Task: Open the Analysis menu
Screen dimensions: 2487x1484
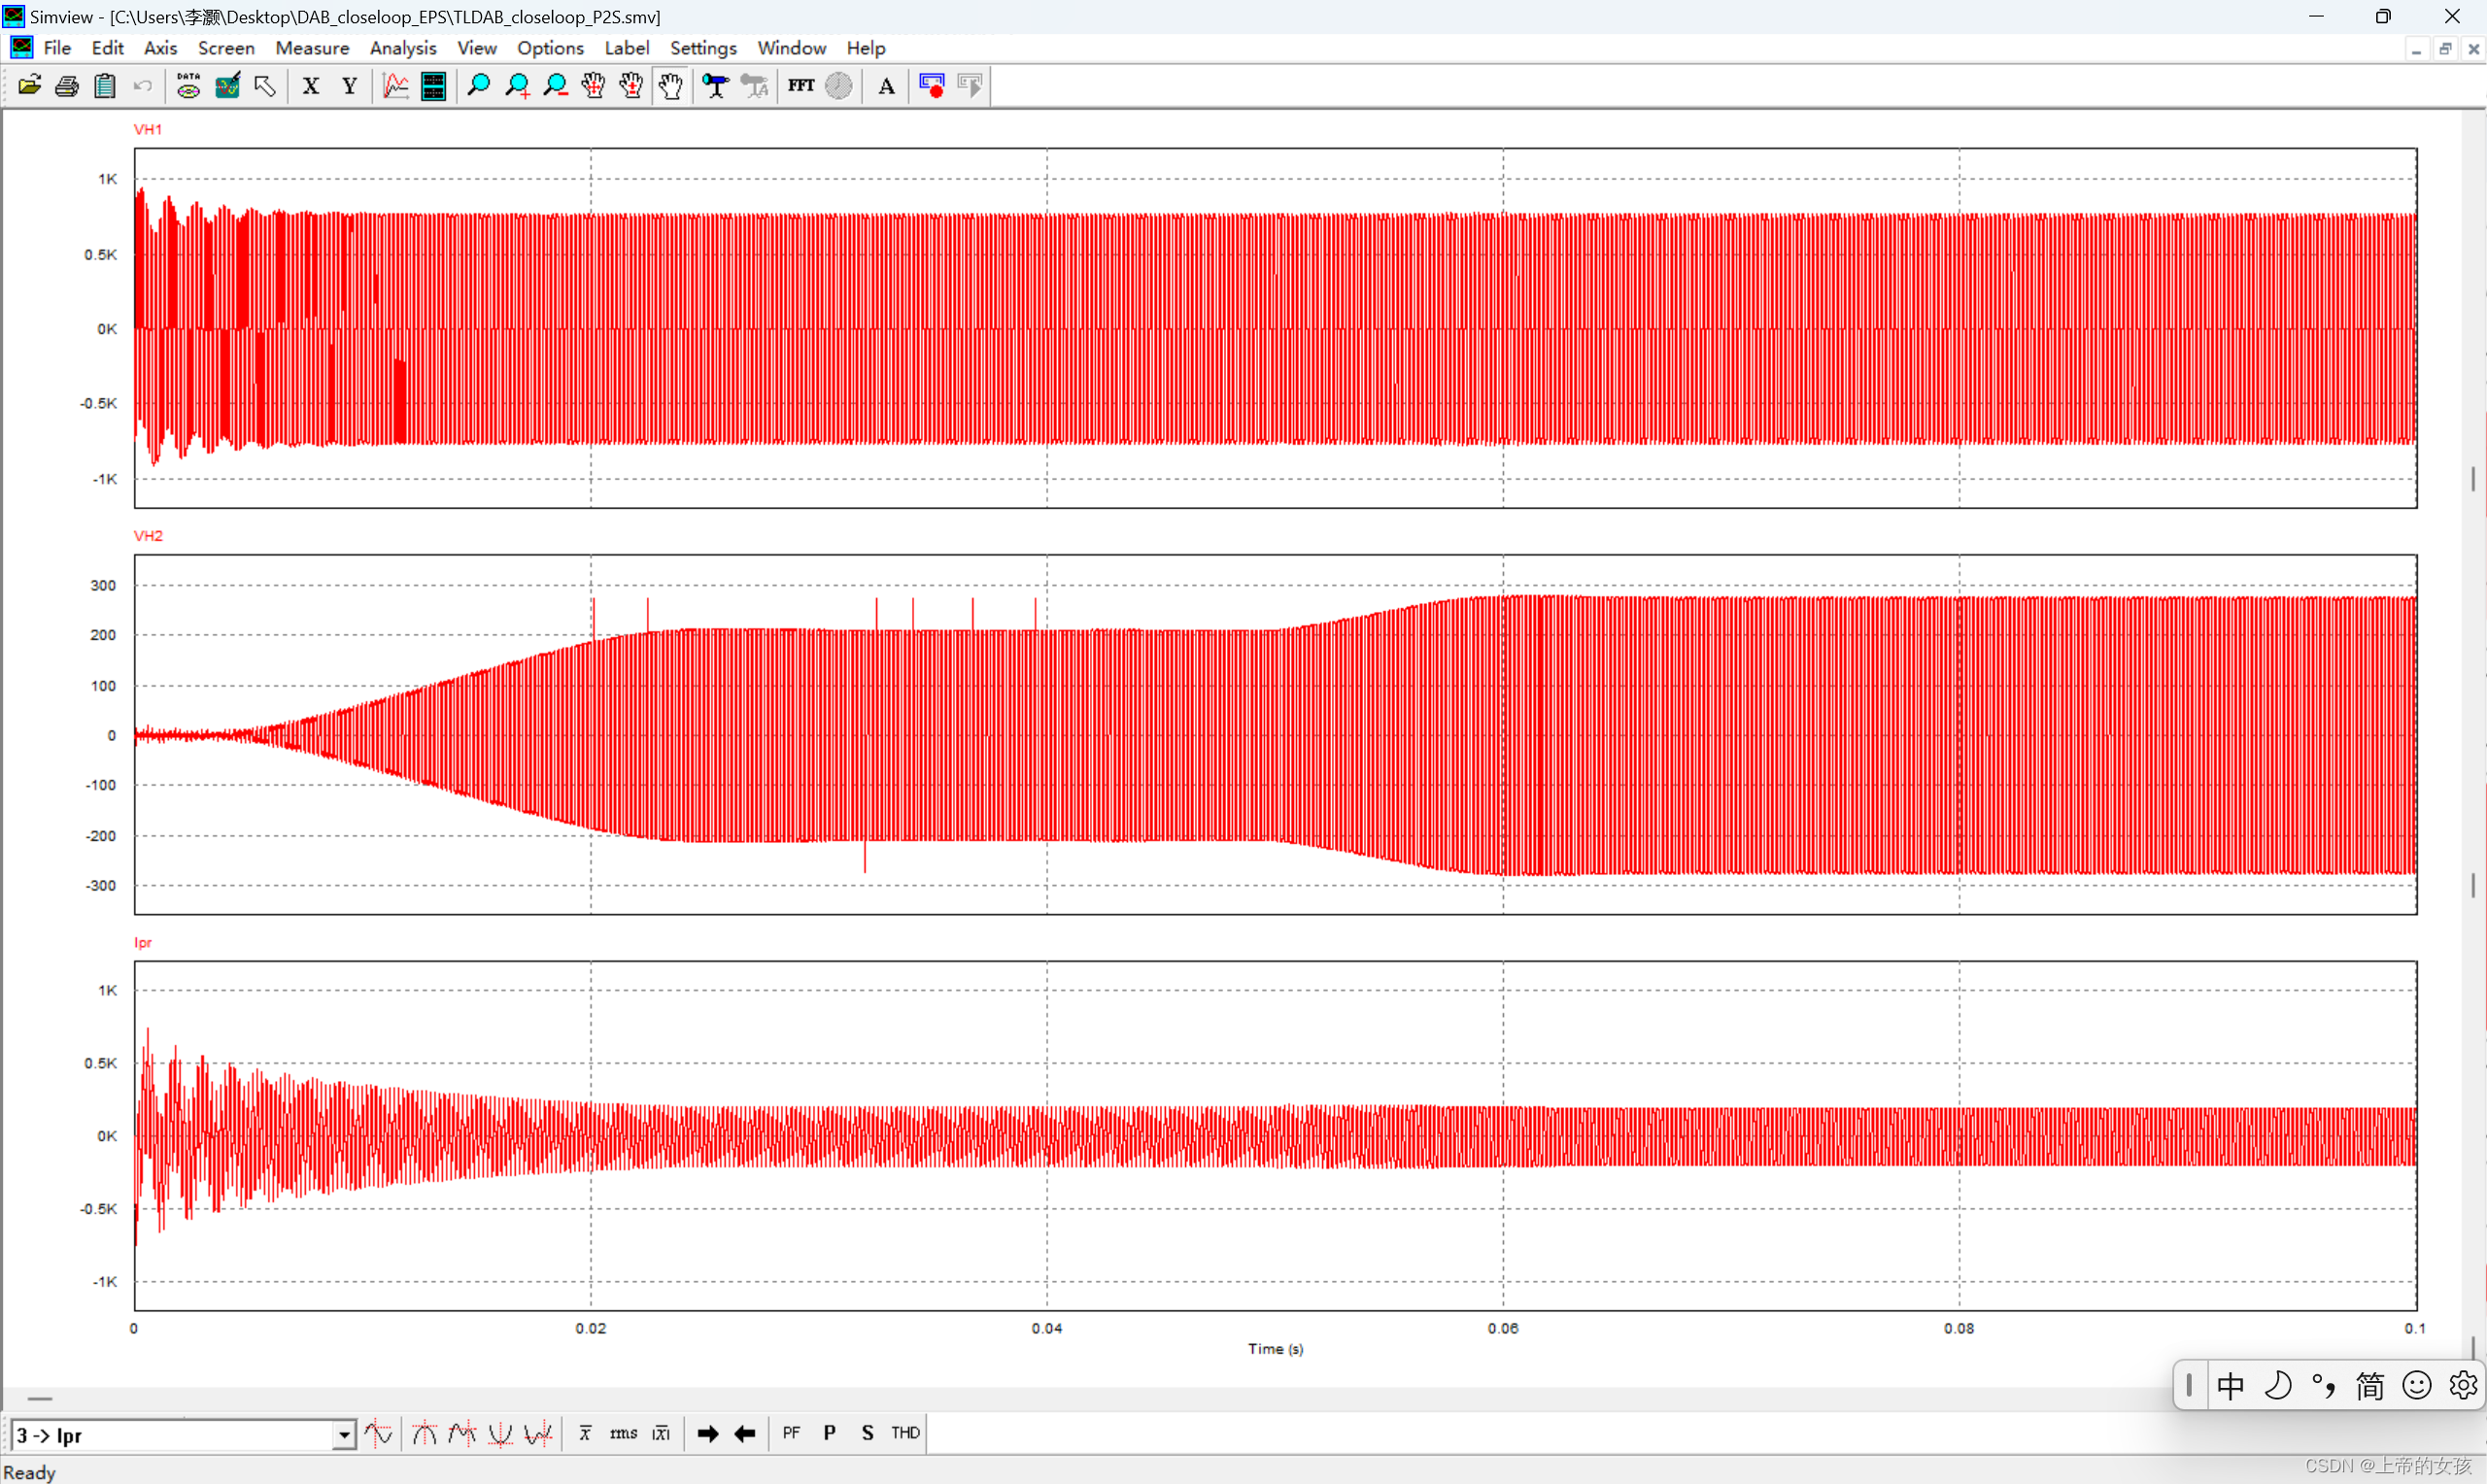Action: point(403,48)
